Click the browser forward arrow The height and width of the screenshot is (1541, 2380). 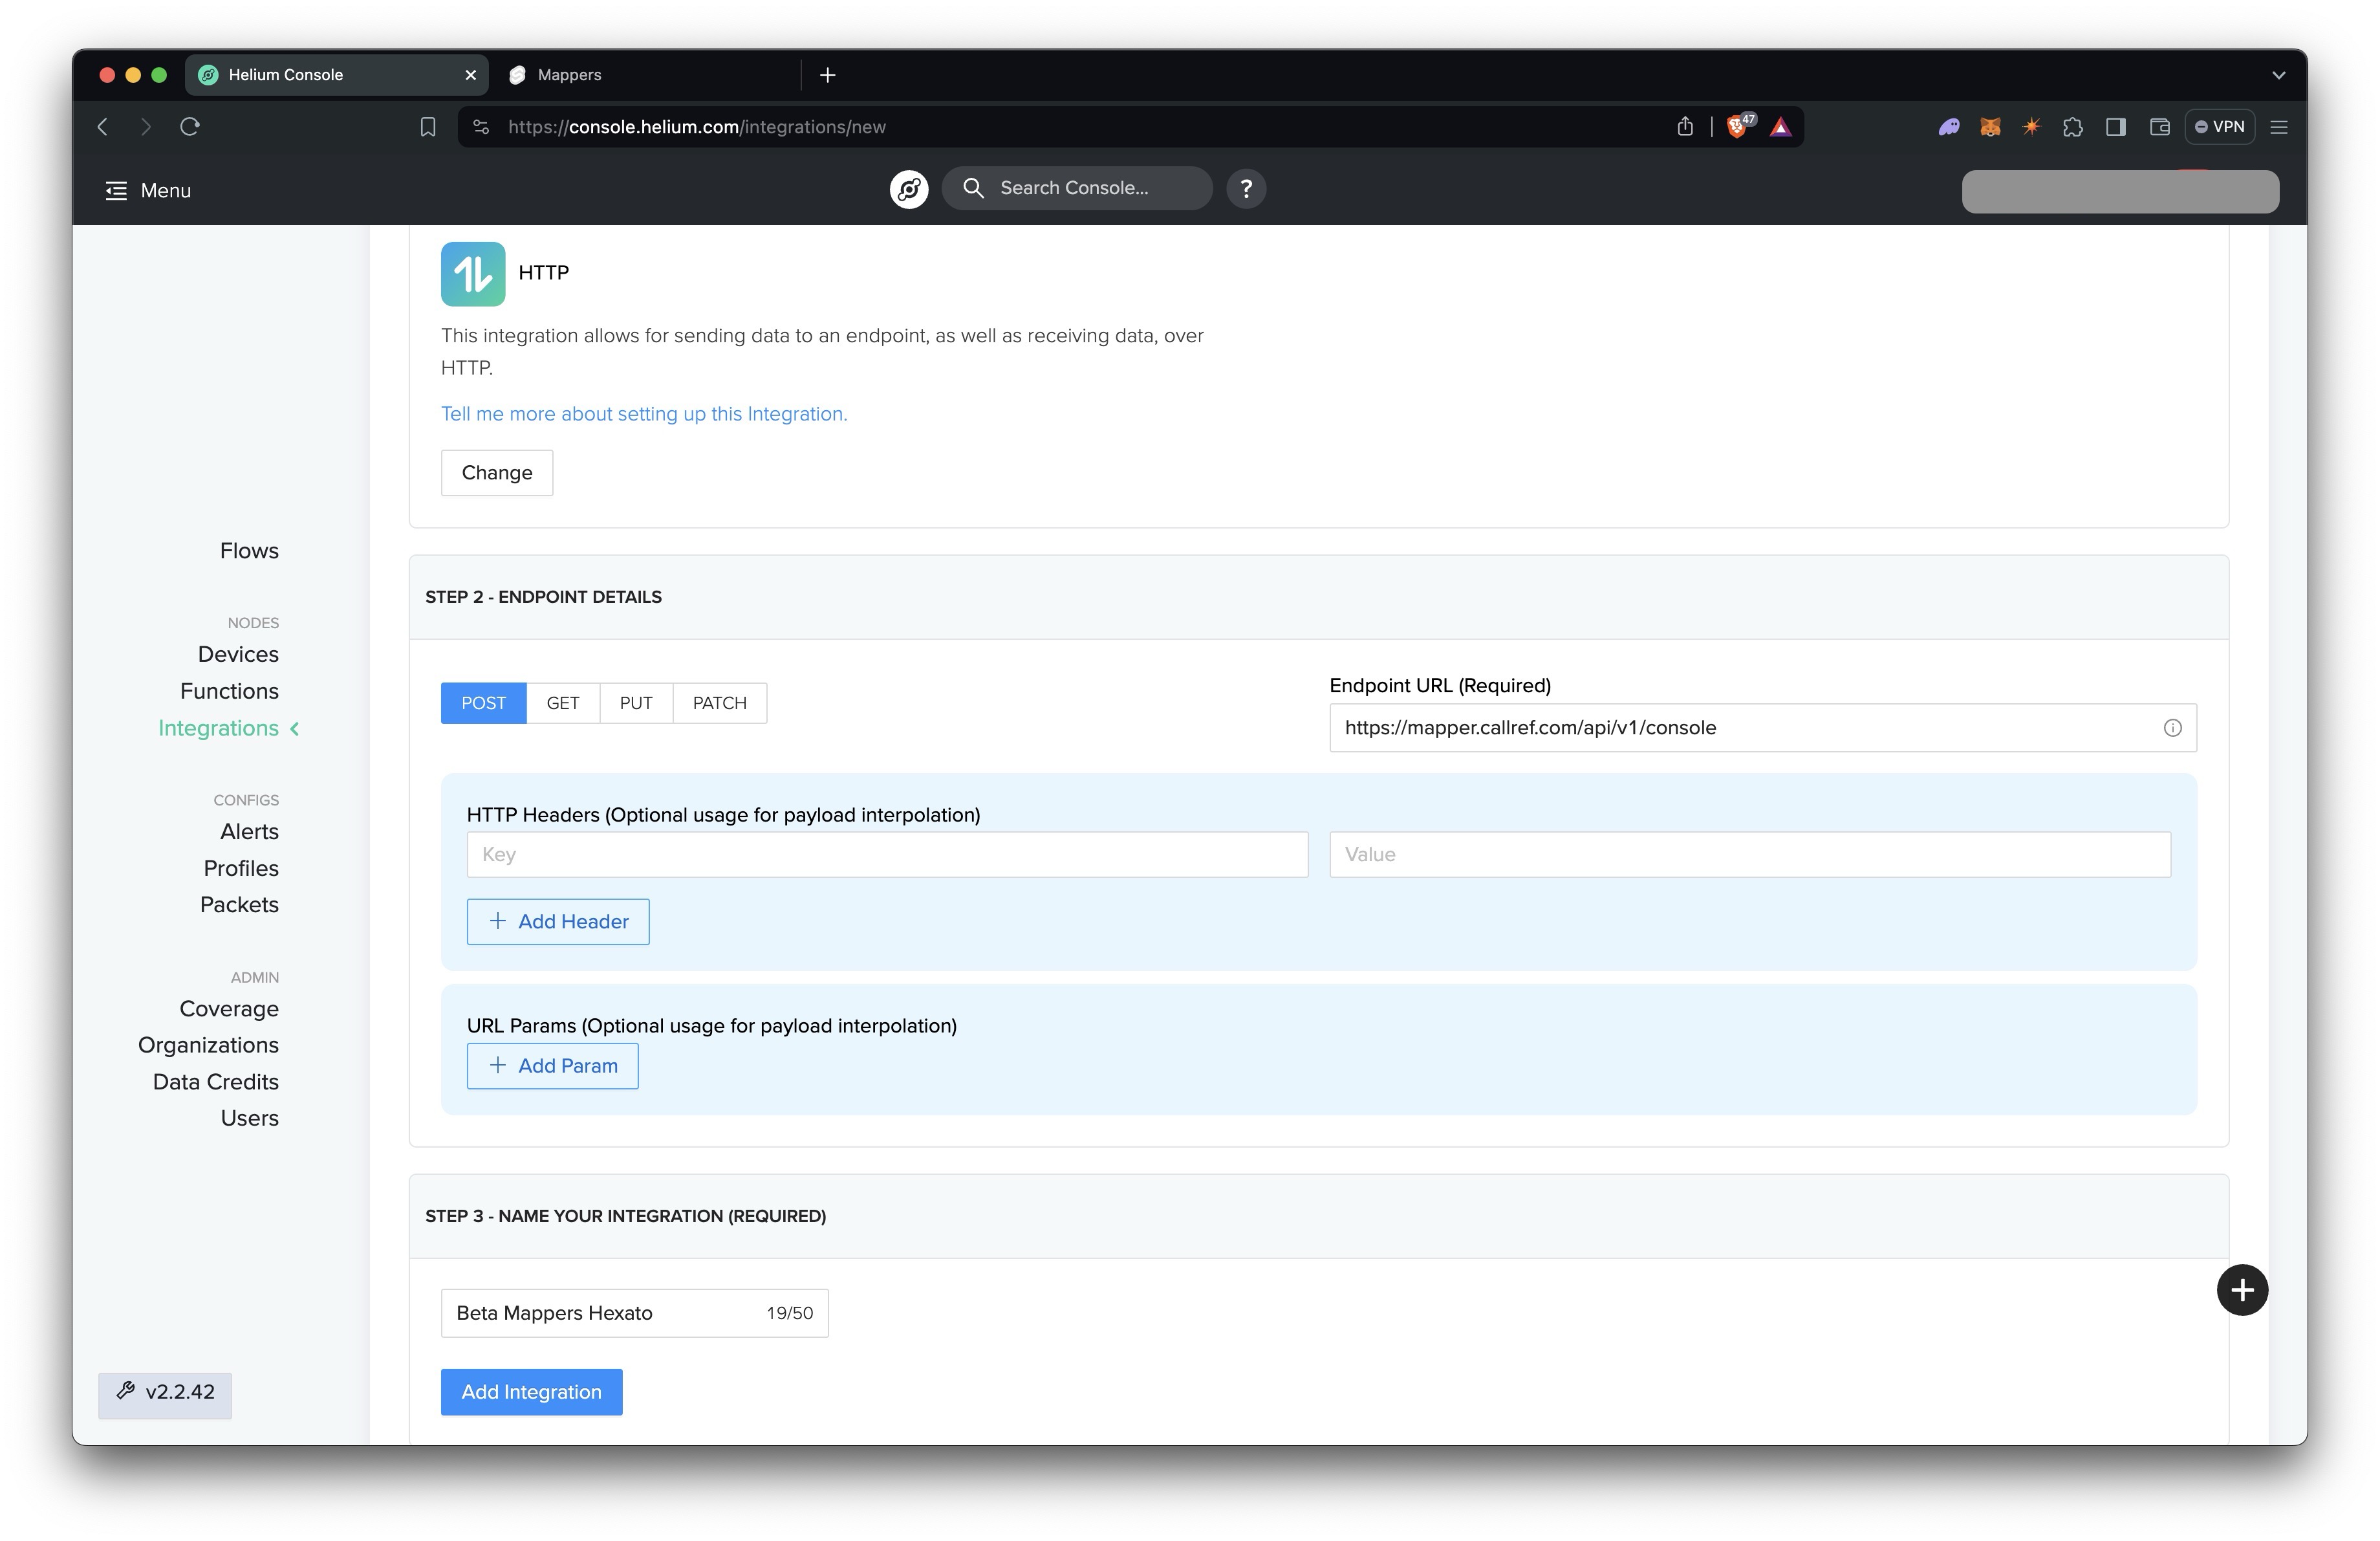click(x=146, y=127)
